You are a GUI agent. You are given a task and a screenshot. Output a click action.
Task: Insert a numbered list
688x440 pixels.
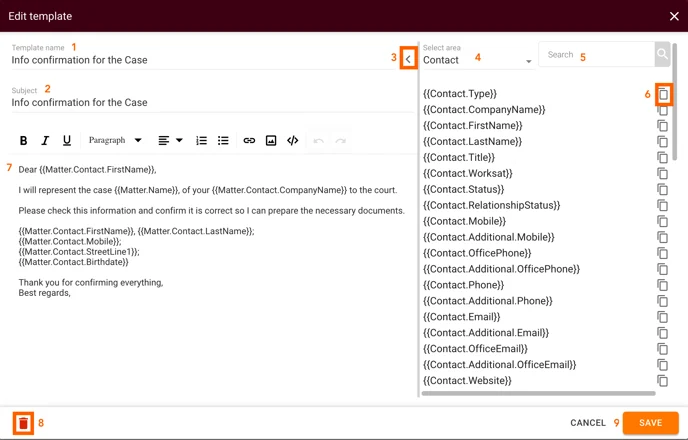tap(201, 140)
